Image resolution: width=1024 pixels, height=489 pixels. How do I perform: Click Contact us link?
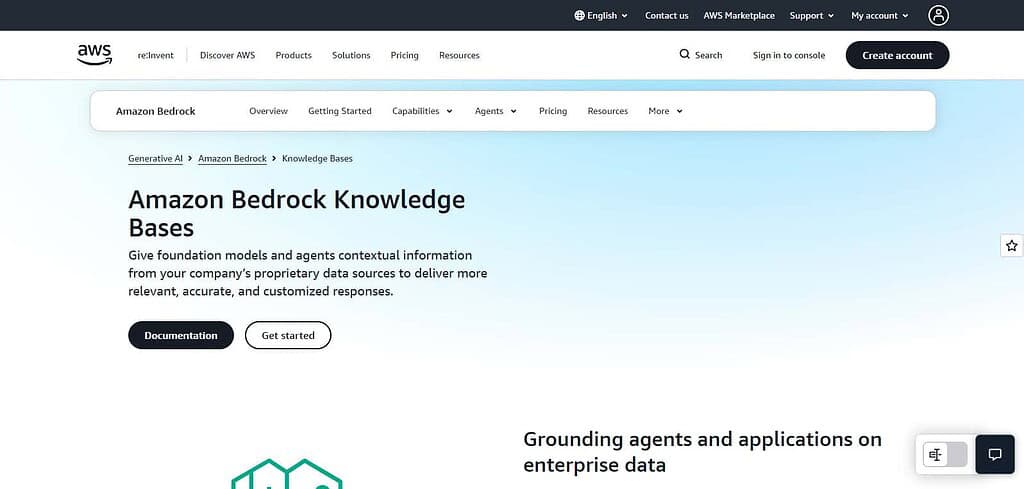click(x=666, y=16)
